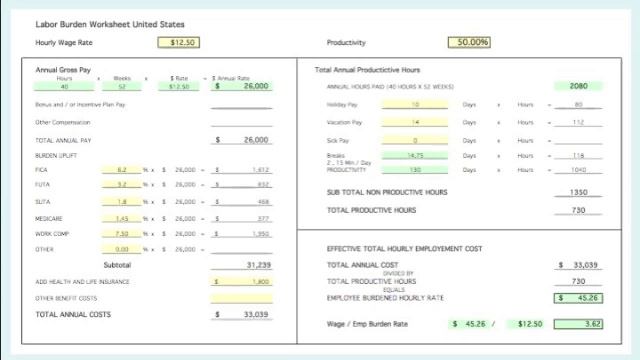Select the 730 value under Divided By

tap(578, 281)
